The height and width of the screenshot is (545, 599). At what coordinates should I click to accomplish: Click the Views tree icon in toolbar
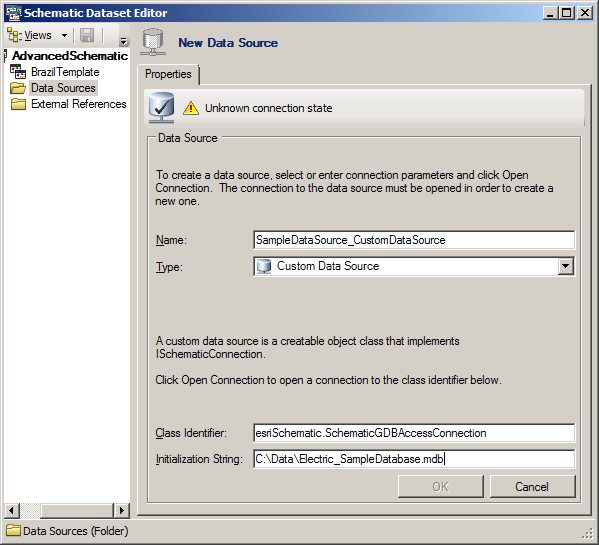[x=15, y=36]
